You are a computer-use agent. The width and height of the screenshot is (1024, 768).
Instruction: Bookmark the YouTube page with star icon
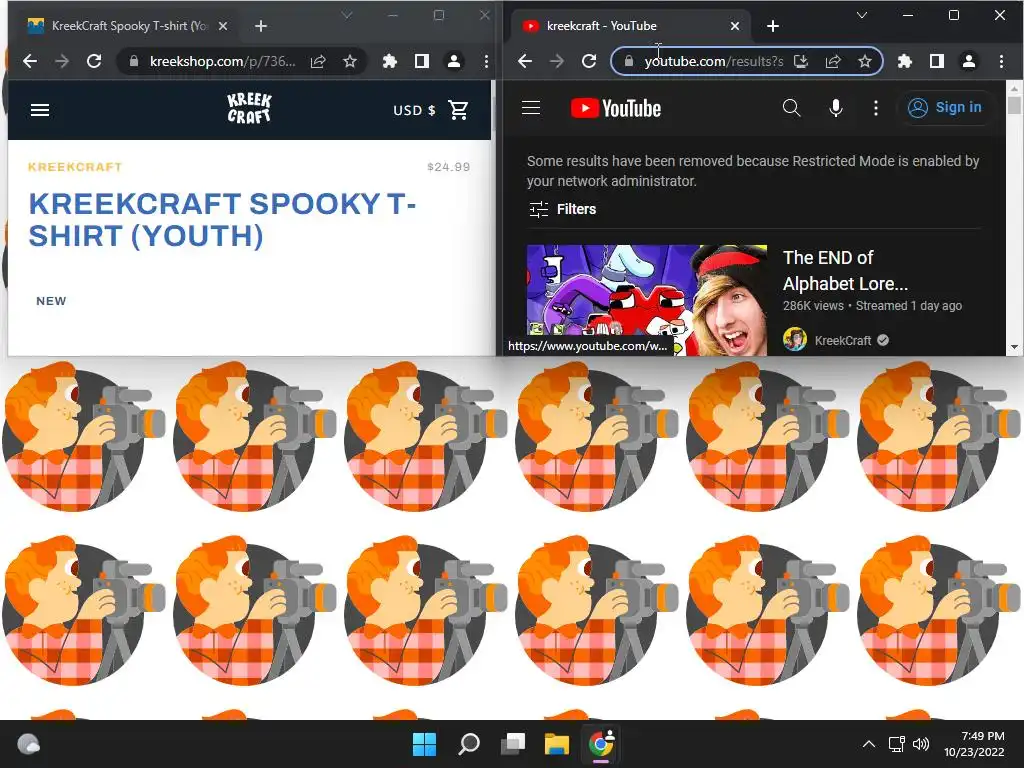(865, 61)
